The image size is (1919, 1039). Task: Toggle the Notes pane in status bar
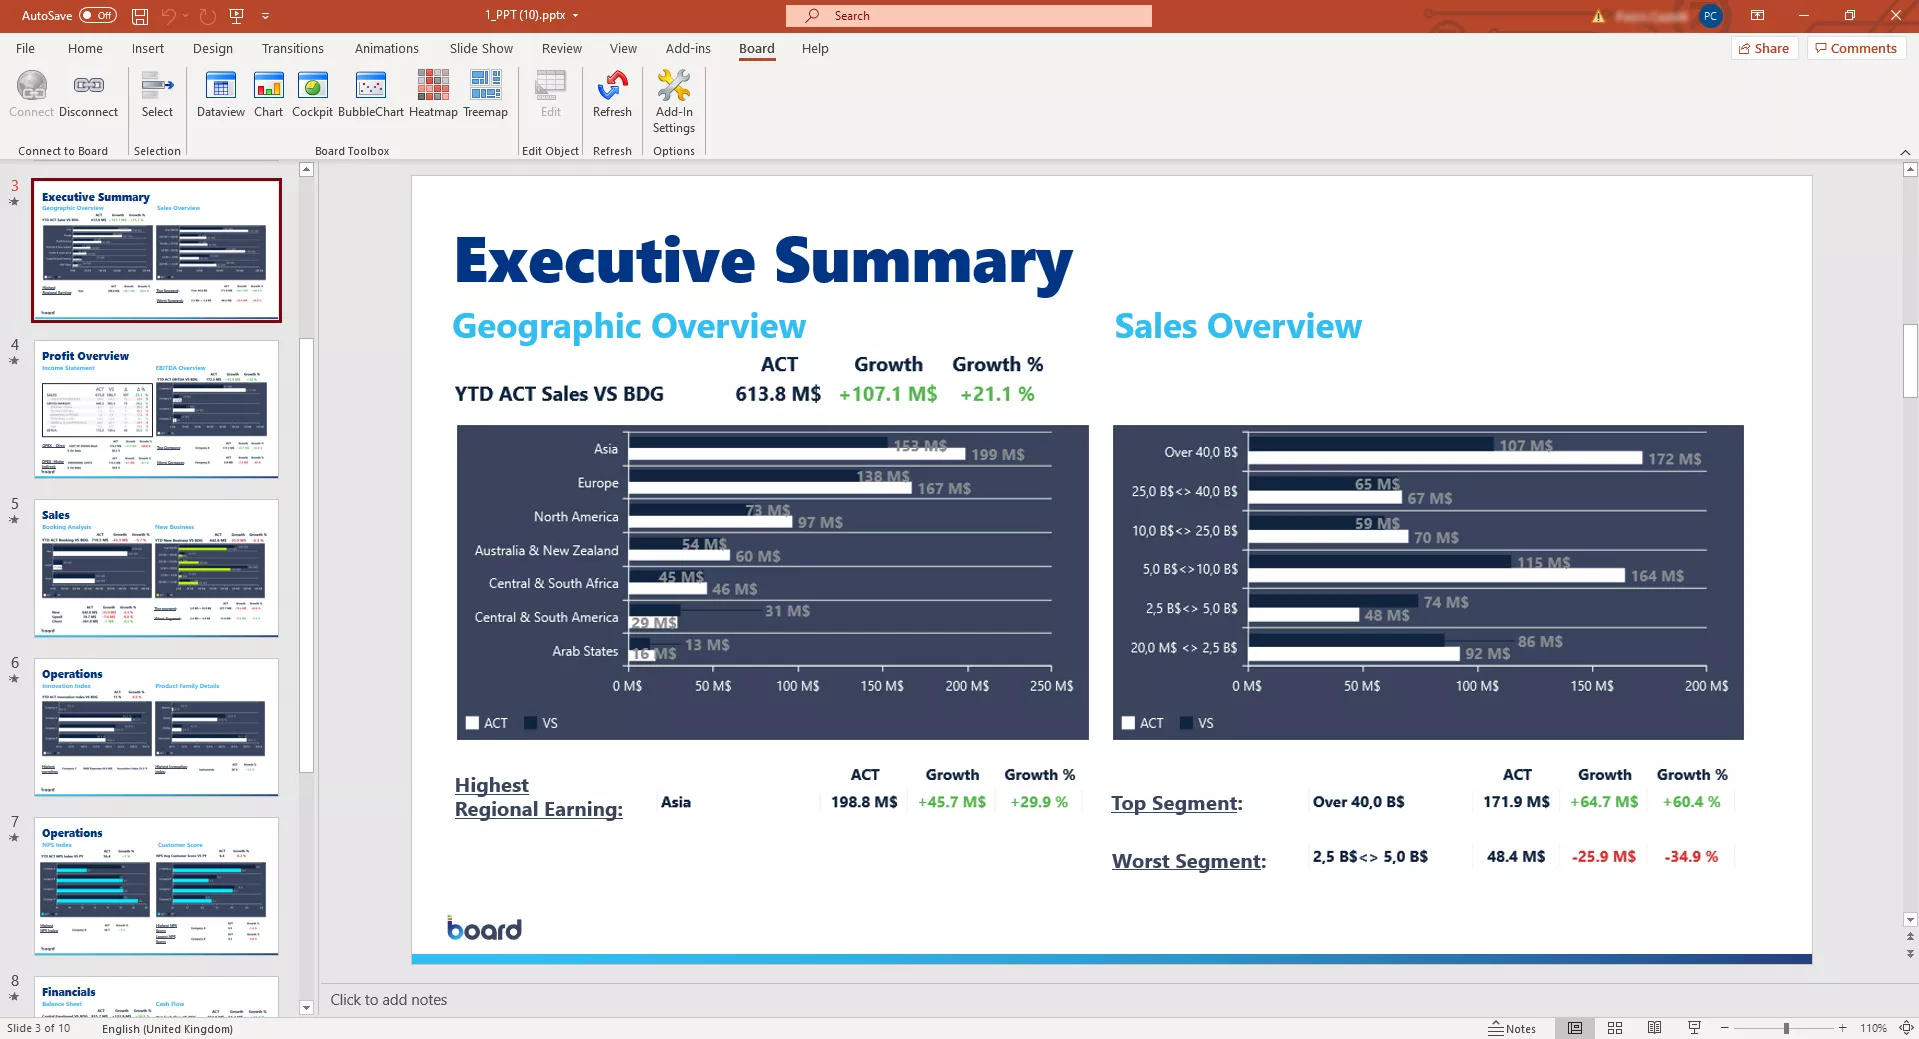pyautogui.click(x=1512, y=1028)
